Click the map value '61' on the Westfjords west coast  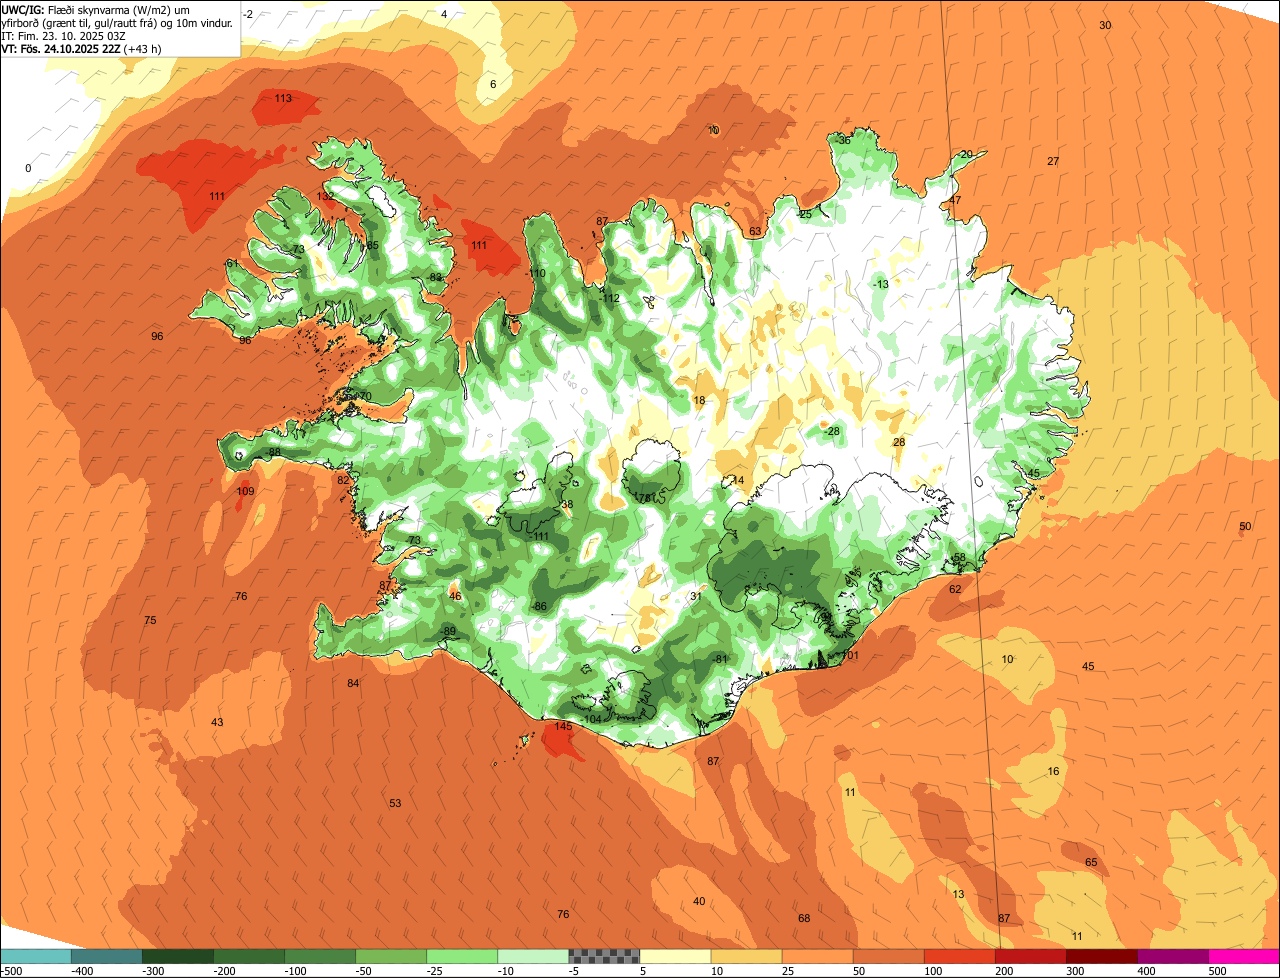(x=232, y=263)
